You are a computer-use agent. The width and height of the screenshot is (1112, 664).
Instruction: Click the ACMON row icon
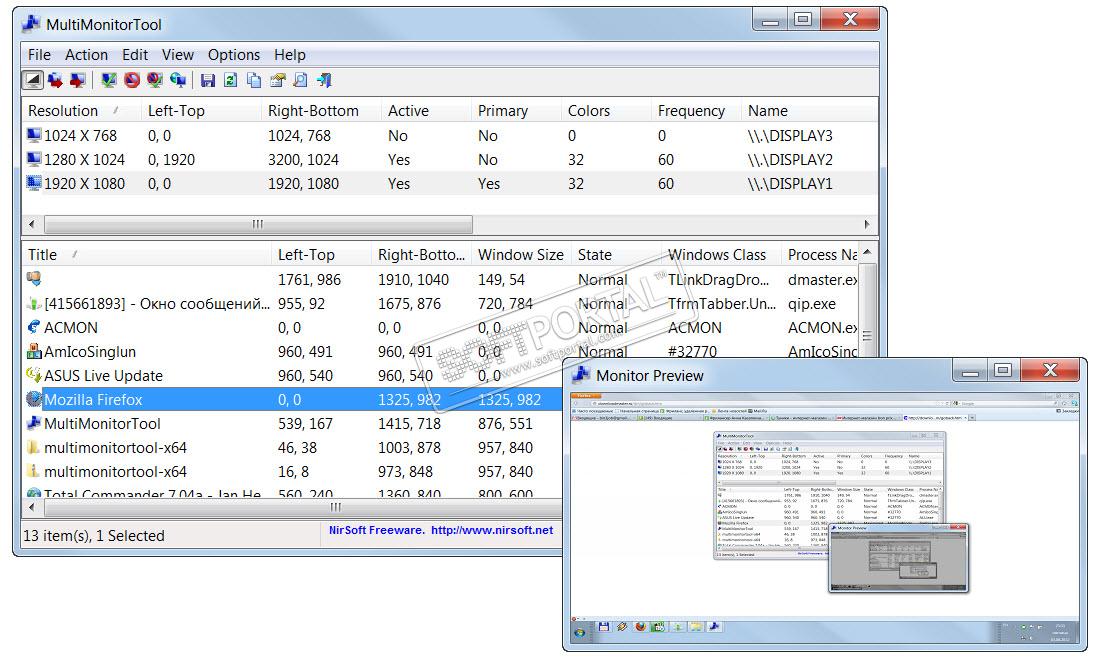pos(33,327)
